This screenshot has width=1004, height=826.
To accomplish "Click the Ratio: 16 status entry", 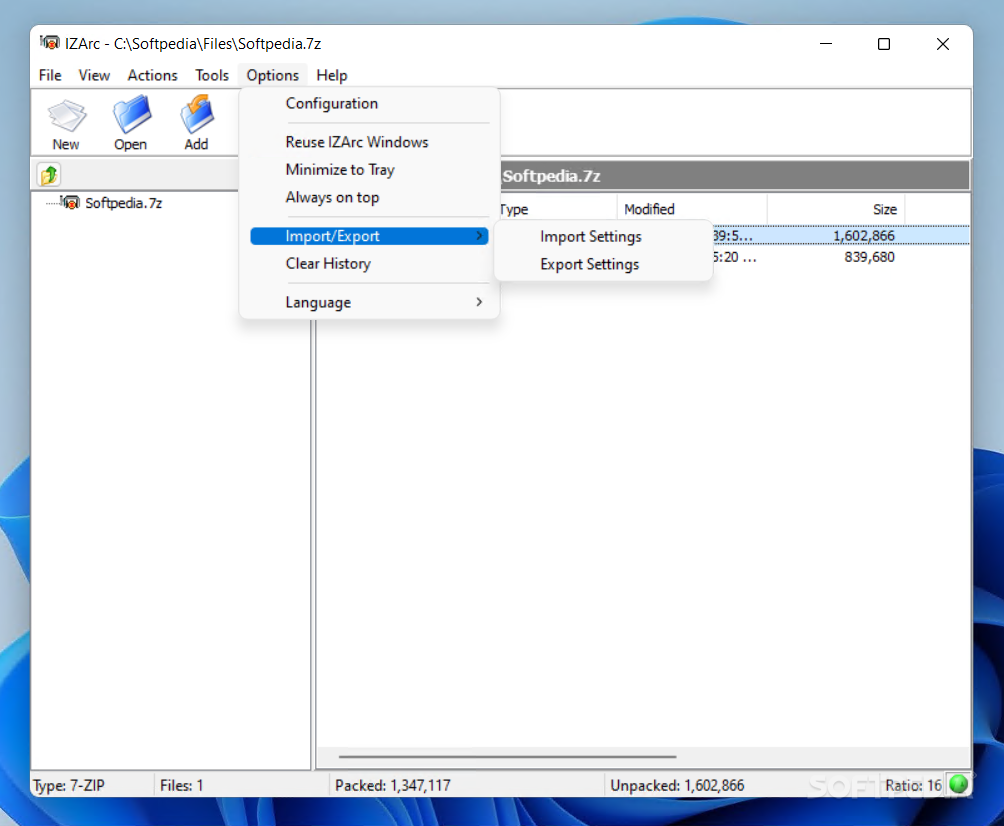I will 913,785.
